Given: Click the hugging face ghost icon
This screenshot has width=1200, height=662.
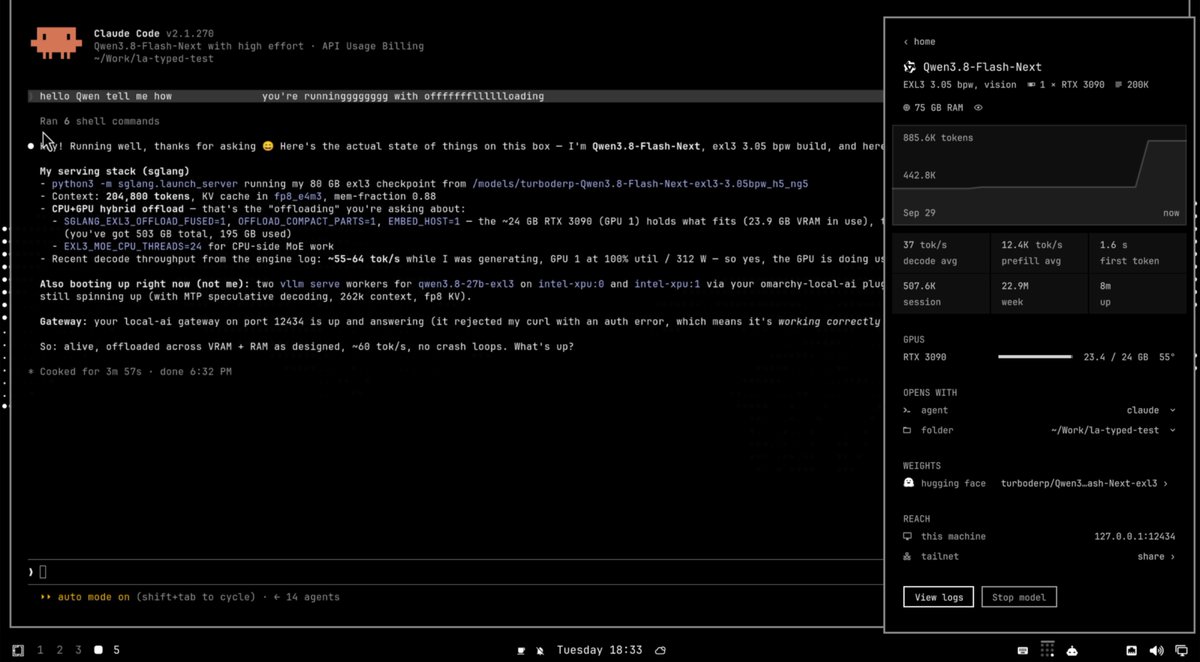Looking at the screenshot, I should coord(908,483).
